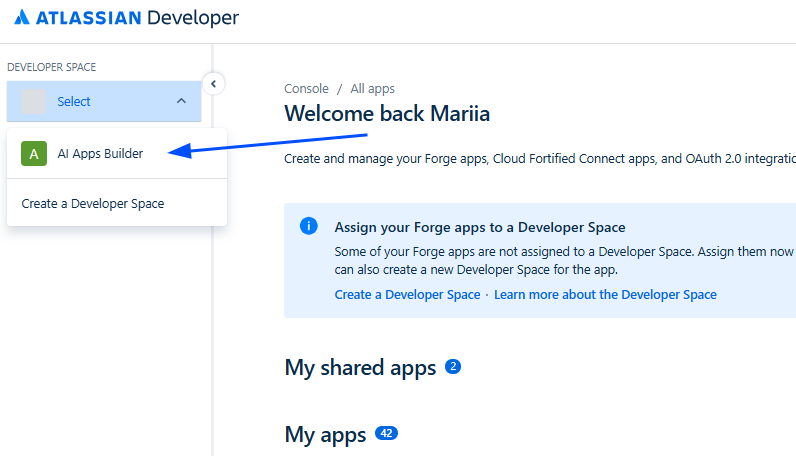The width and height of the screenshot is (796, 456).
Task: Click the My shared apps heading
Action: point(360,367)
